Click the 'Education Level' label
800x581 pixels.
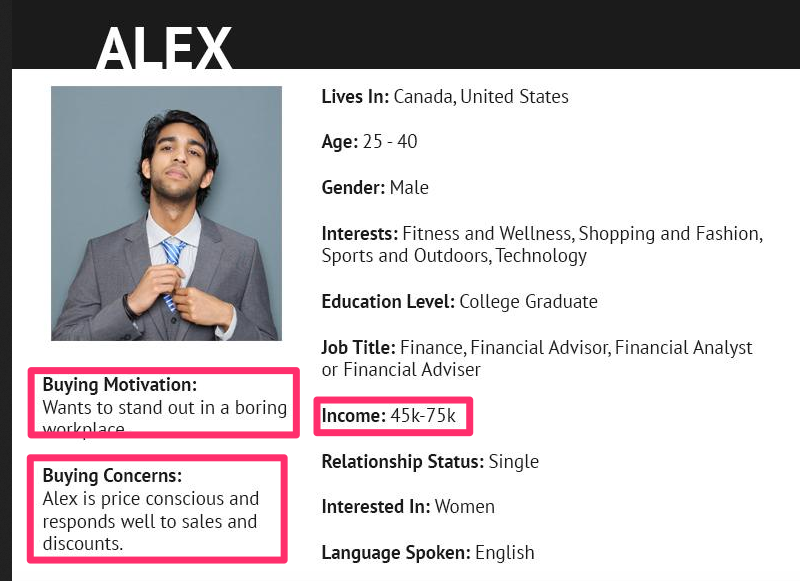coord(388,302)
